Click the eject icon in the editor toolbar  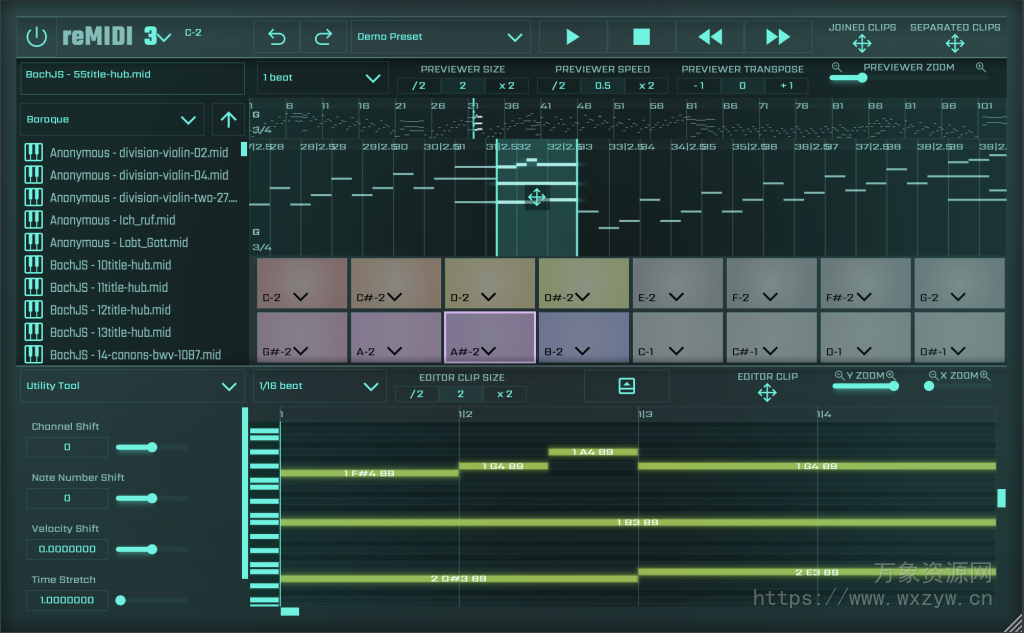tap(627, 385)
